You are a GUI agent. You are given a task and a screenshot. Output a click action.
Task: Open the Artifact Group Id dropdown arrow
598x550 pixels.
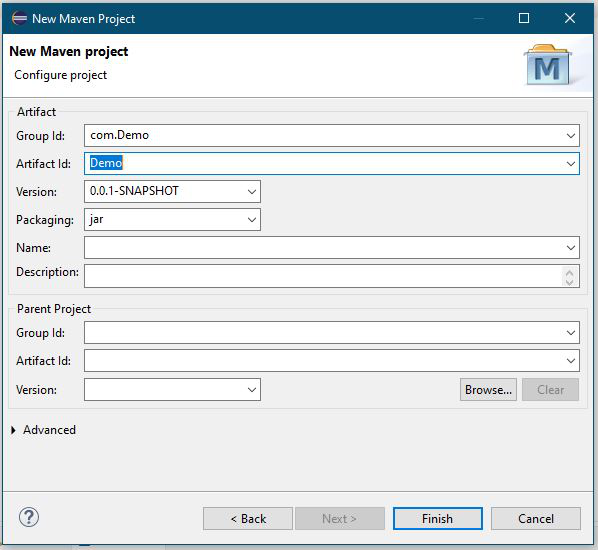point(571,136)
